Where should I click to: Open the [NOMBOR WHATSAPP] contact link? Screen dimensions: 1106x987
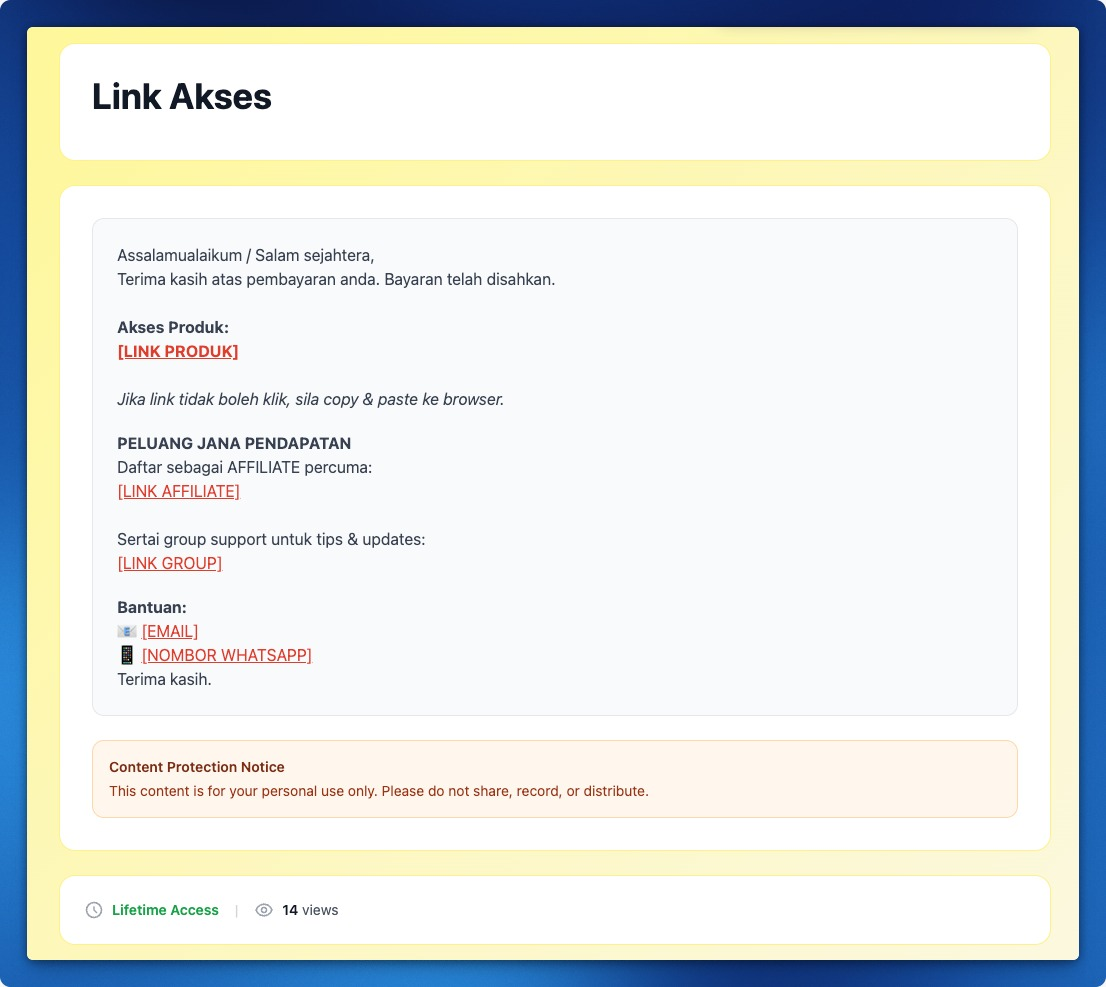[x=227, y=655]
